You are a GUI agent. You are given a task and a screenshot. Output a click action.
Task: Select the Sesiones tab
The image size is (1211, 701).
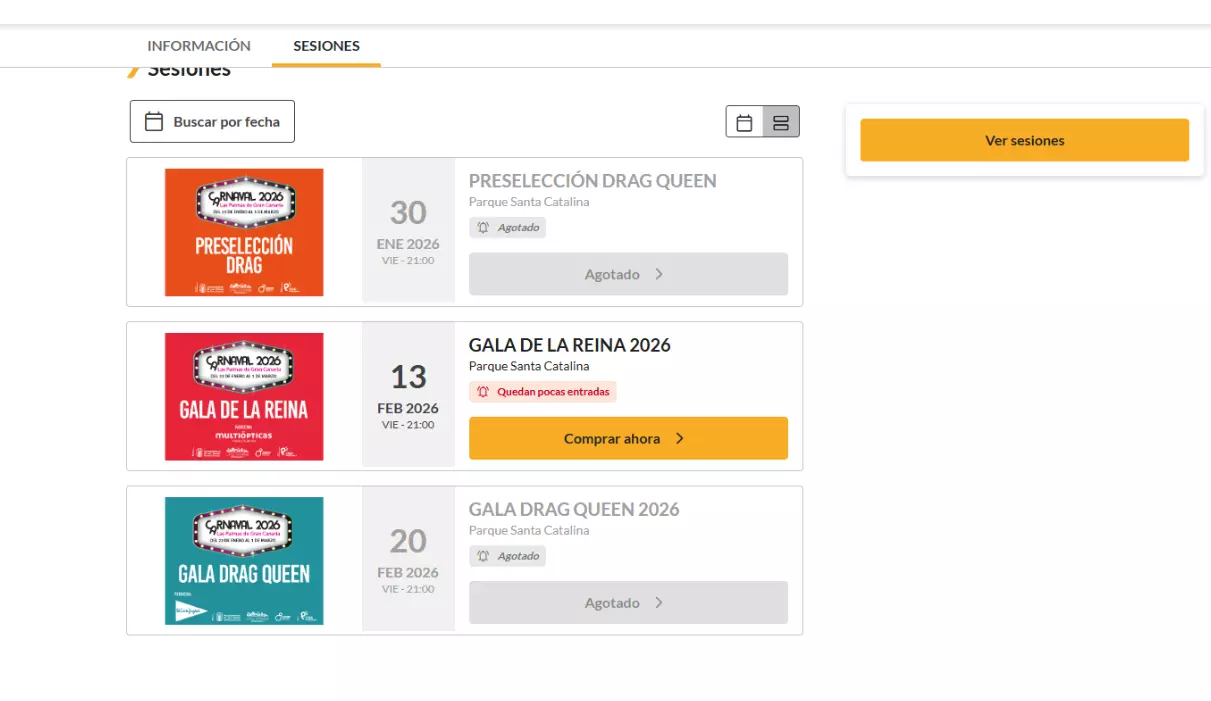coord(326,46)
